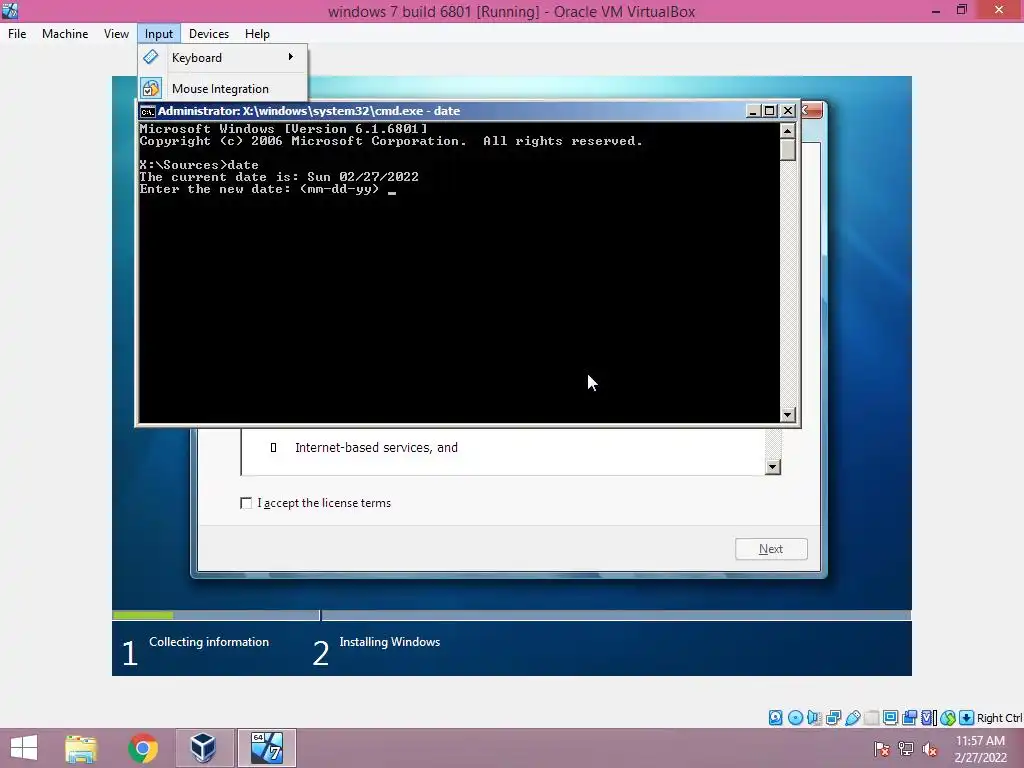Open the Action Center flag tray icon
The width and height of the screenshot is (1024, 768).
tap(882, 749)
